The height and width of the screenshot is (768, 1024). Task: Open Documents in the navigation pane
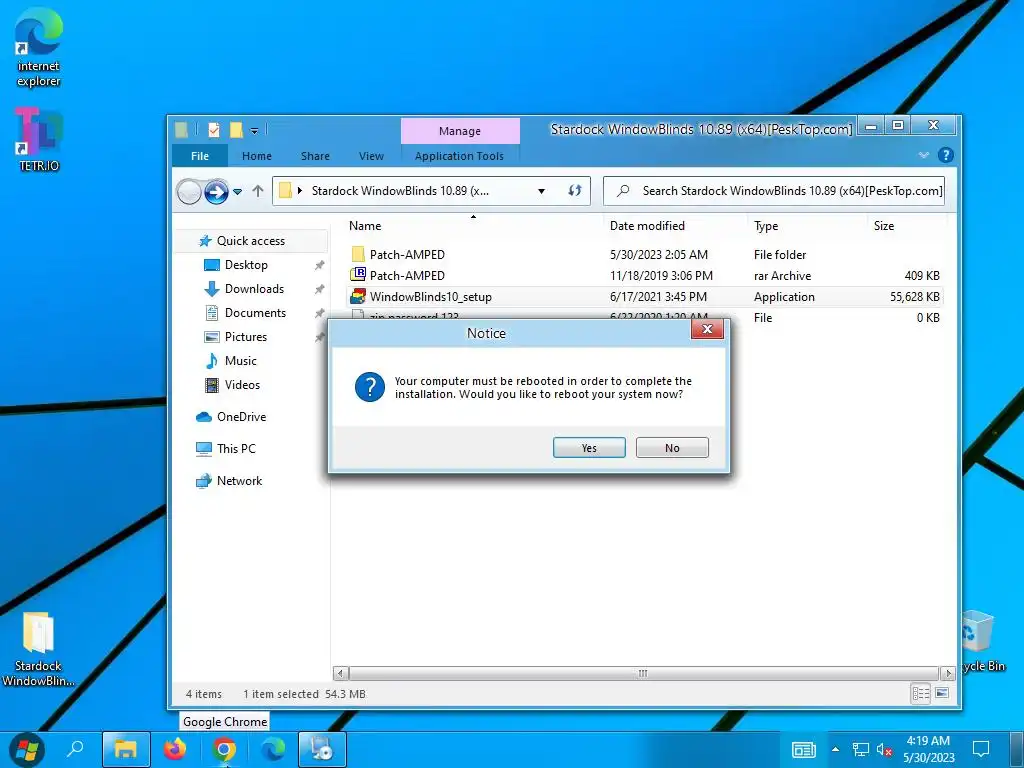255,313
